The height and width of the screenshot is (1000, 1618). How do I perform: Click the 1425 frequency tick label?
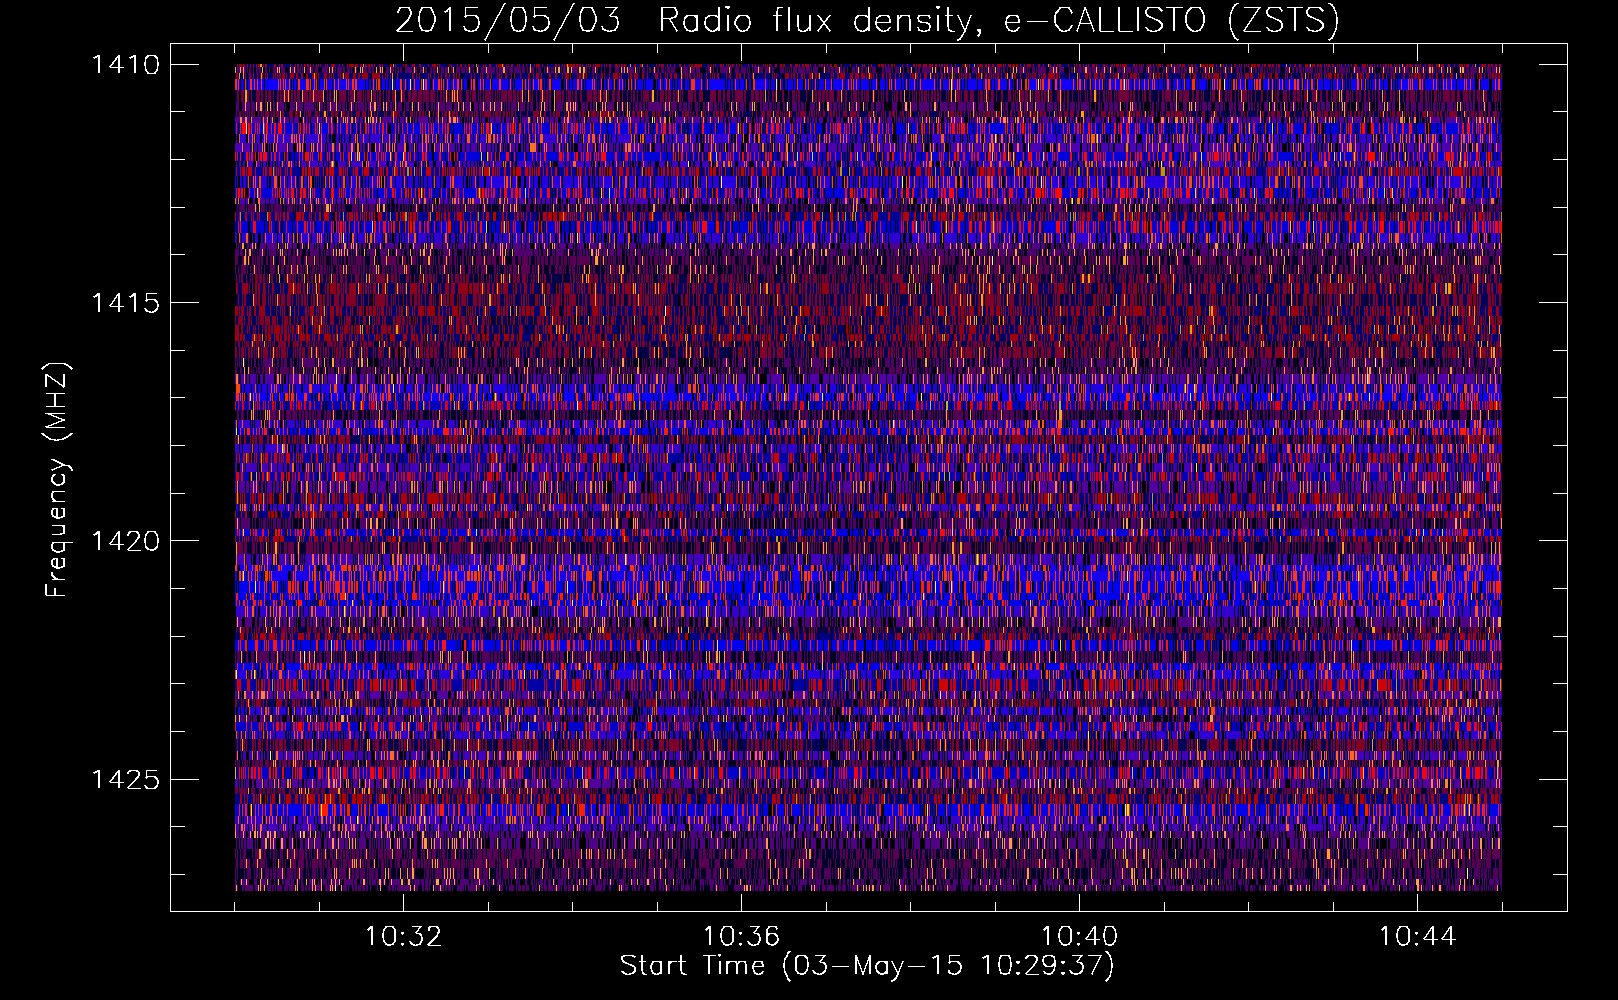[x=125, y=779]
